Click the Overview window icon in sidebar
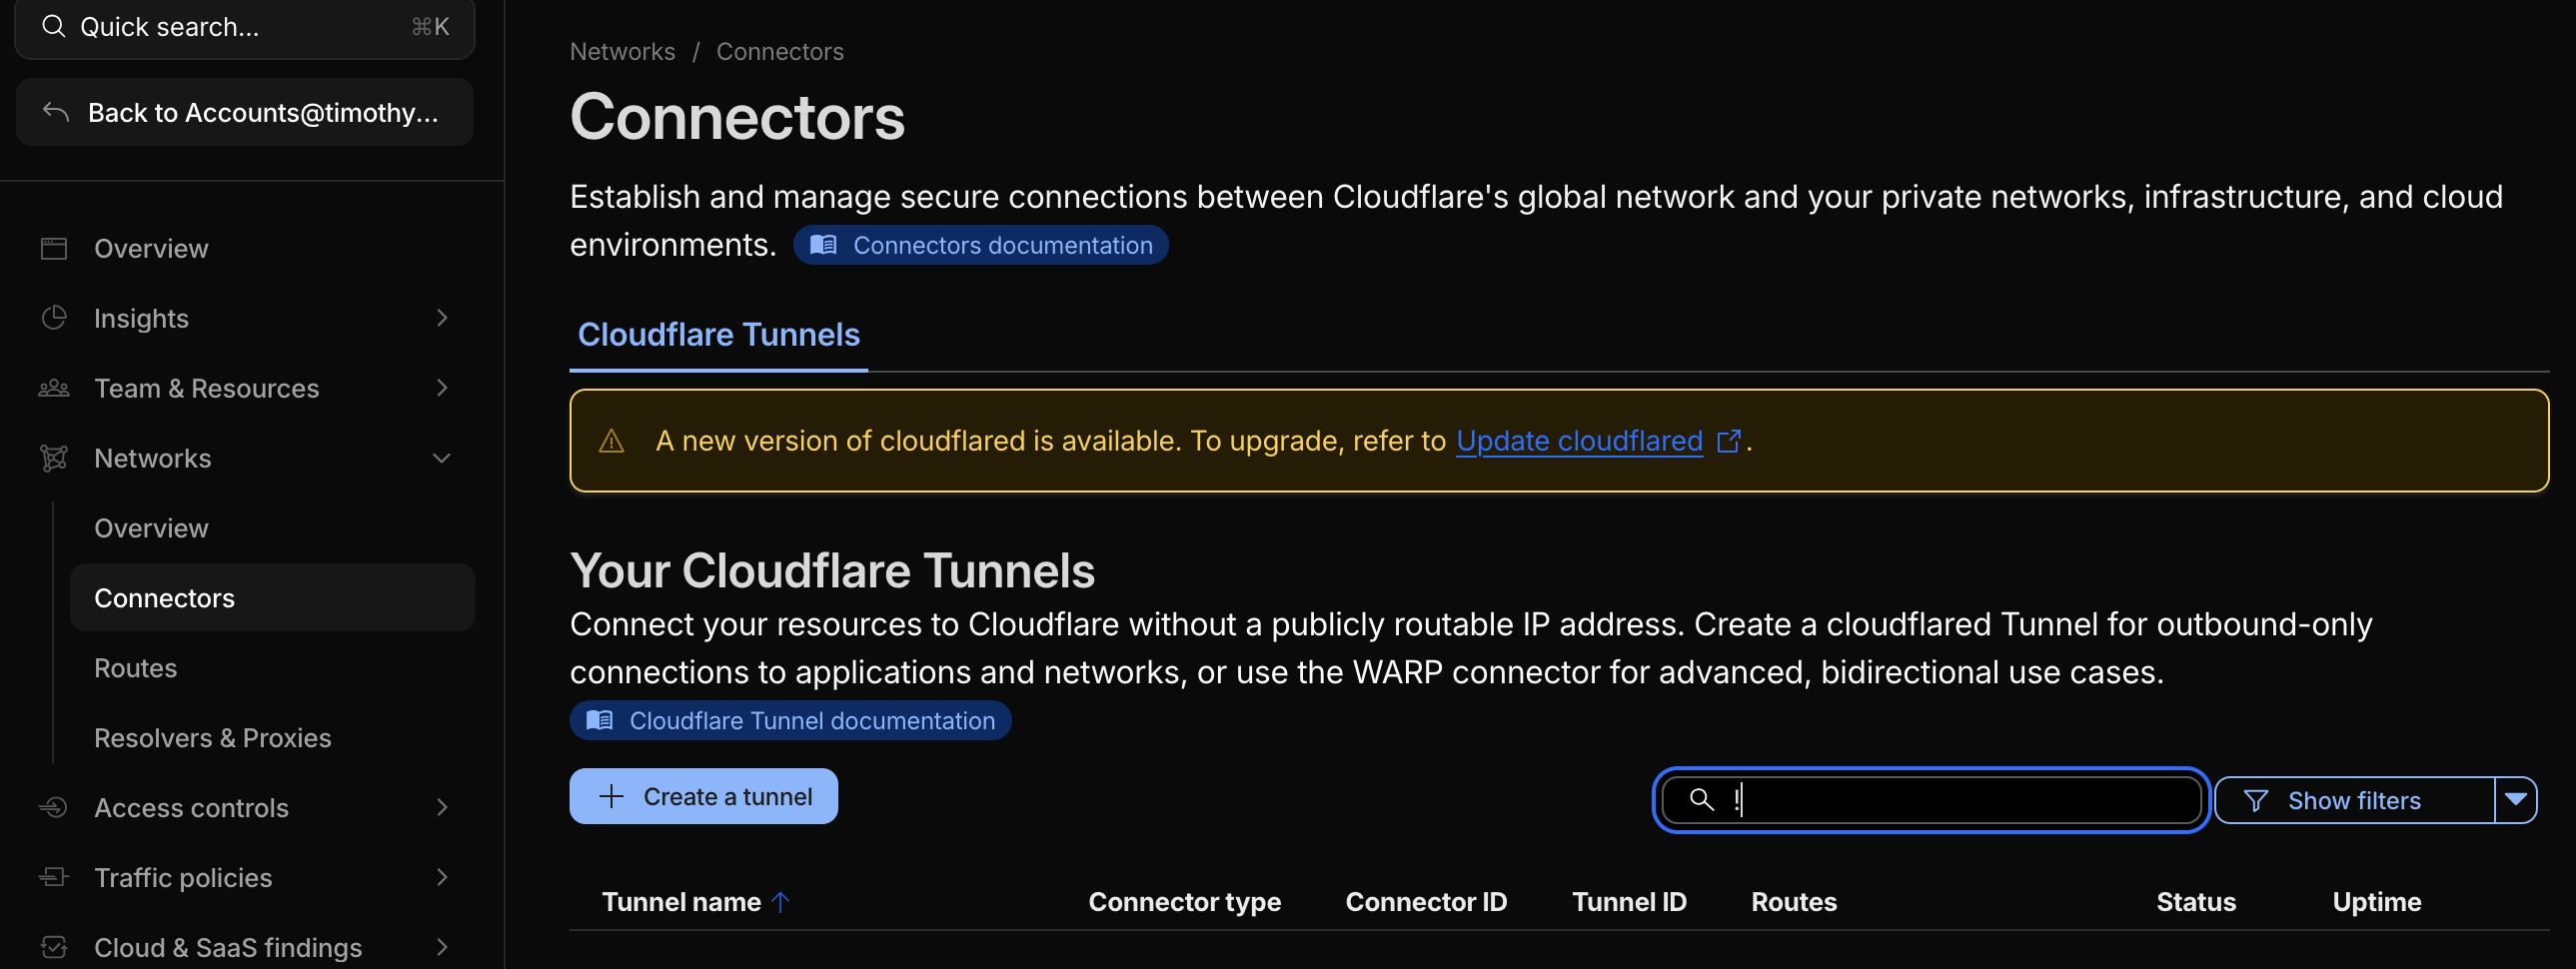 pyautogui.click(x=54, y=248)
